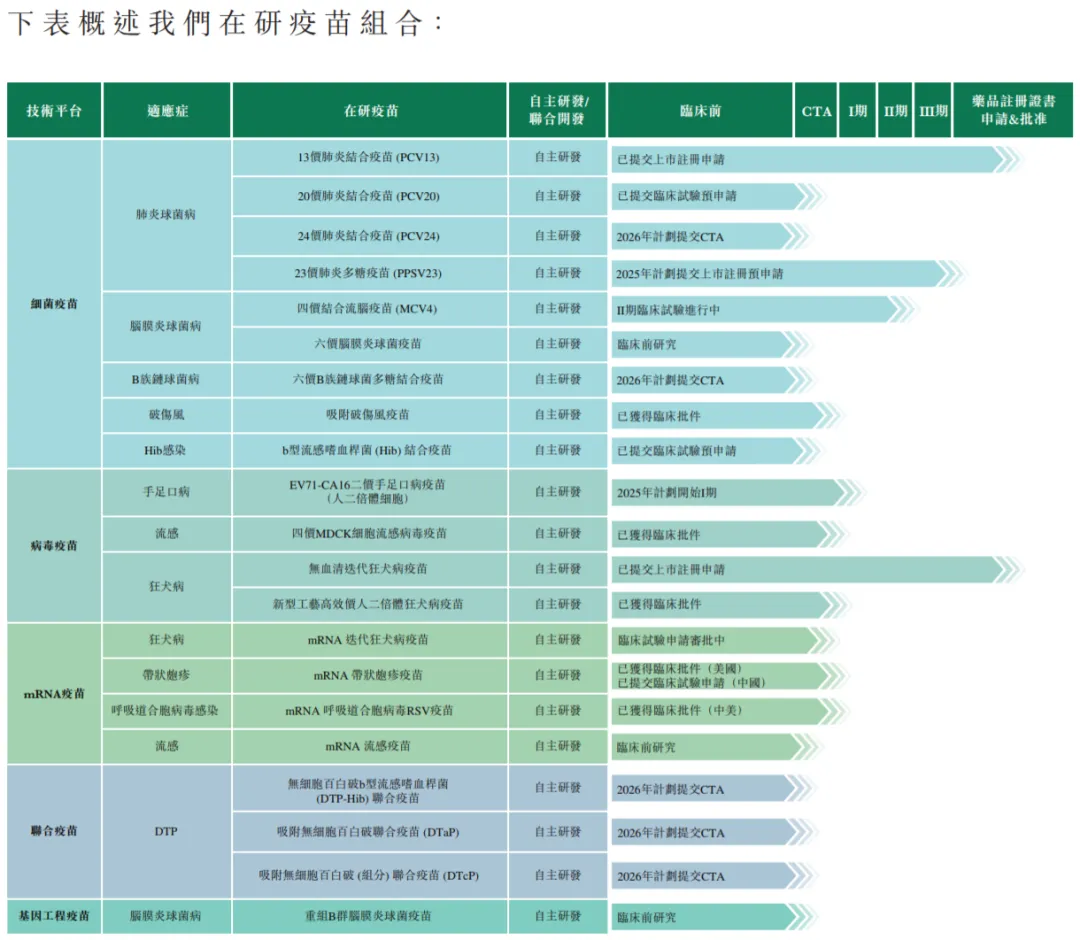Click the 技術平台 column header
This screenshot has width=1080, height=940.
54,111
